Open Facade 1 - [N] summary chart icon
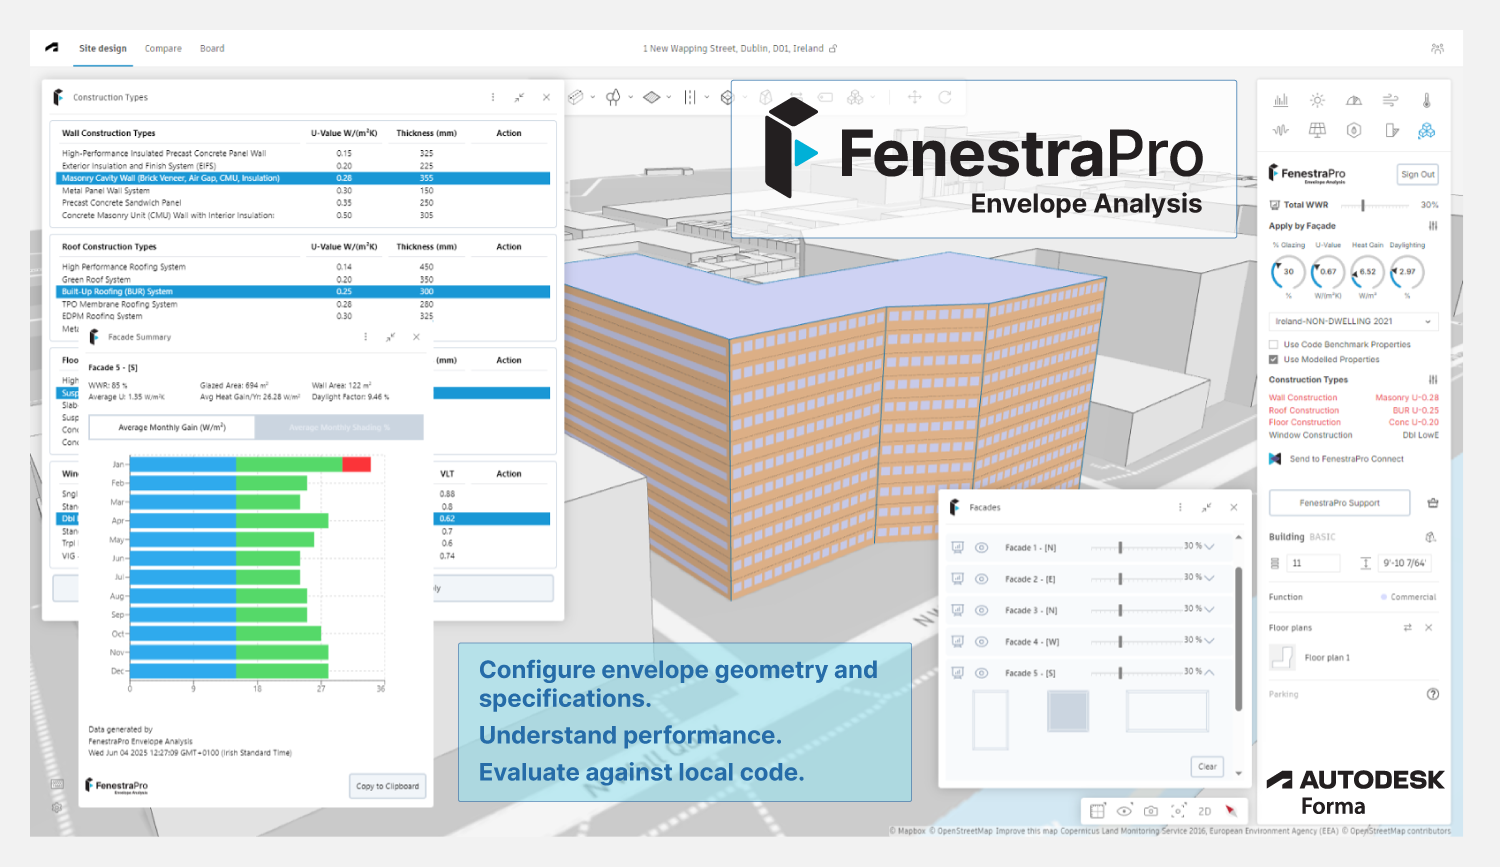 point(957,547)
